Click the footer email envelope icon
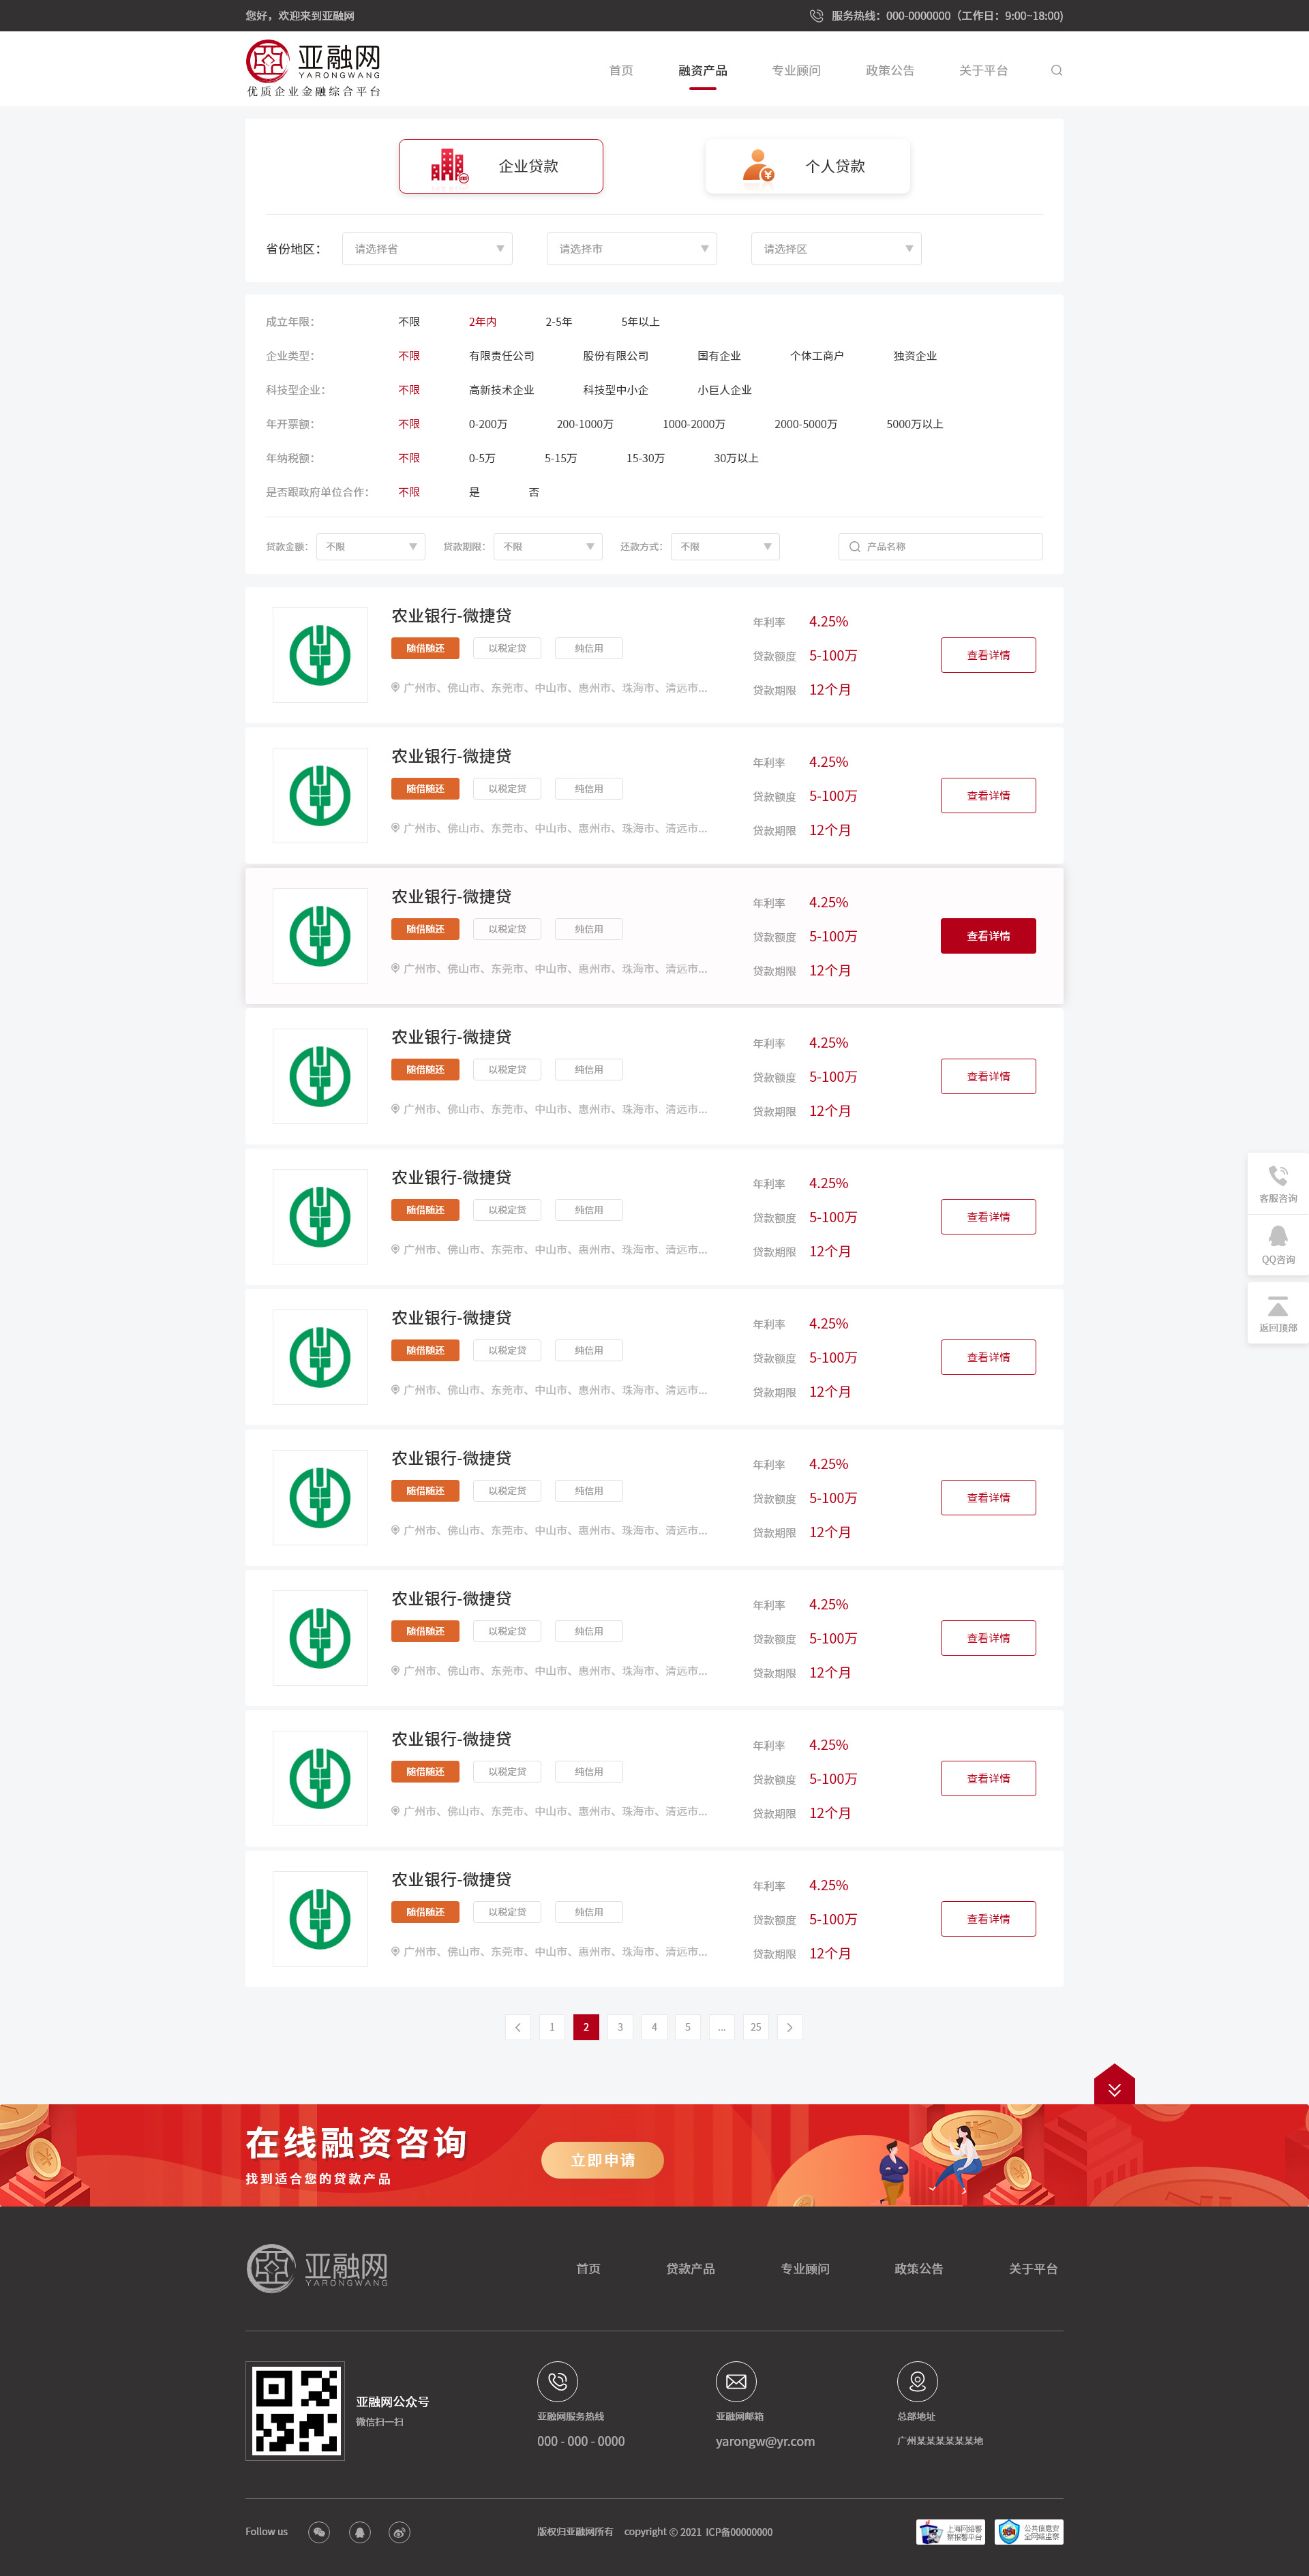 (735, 2382)
